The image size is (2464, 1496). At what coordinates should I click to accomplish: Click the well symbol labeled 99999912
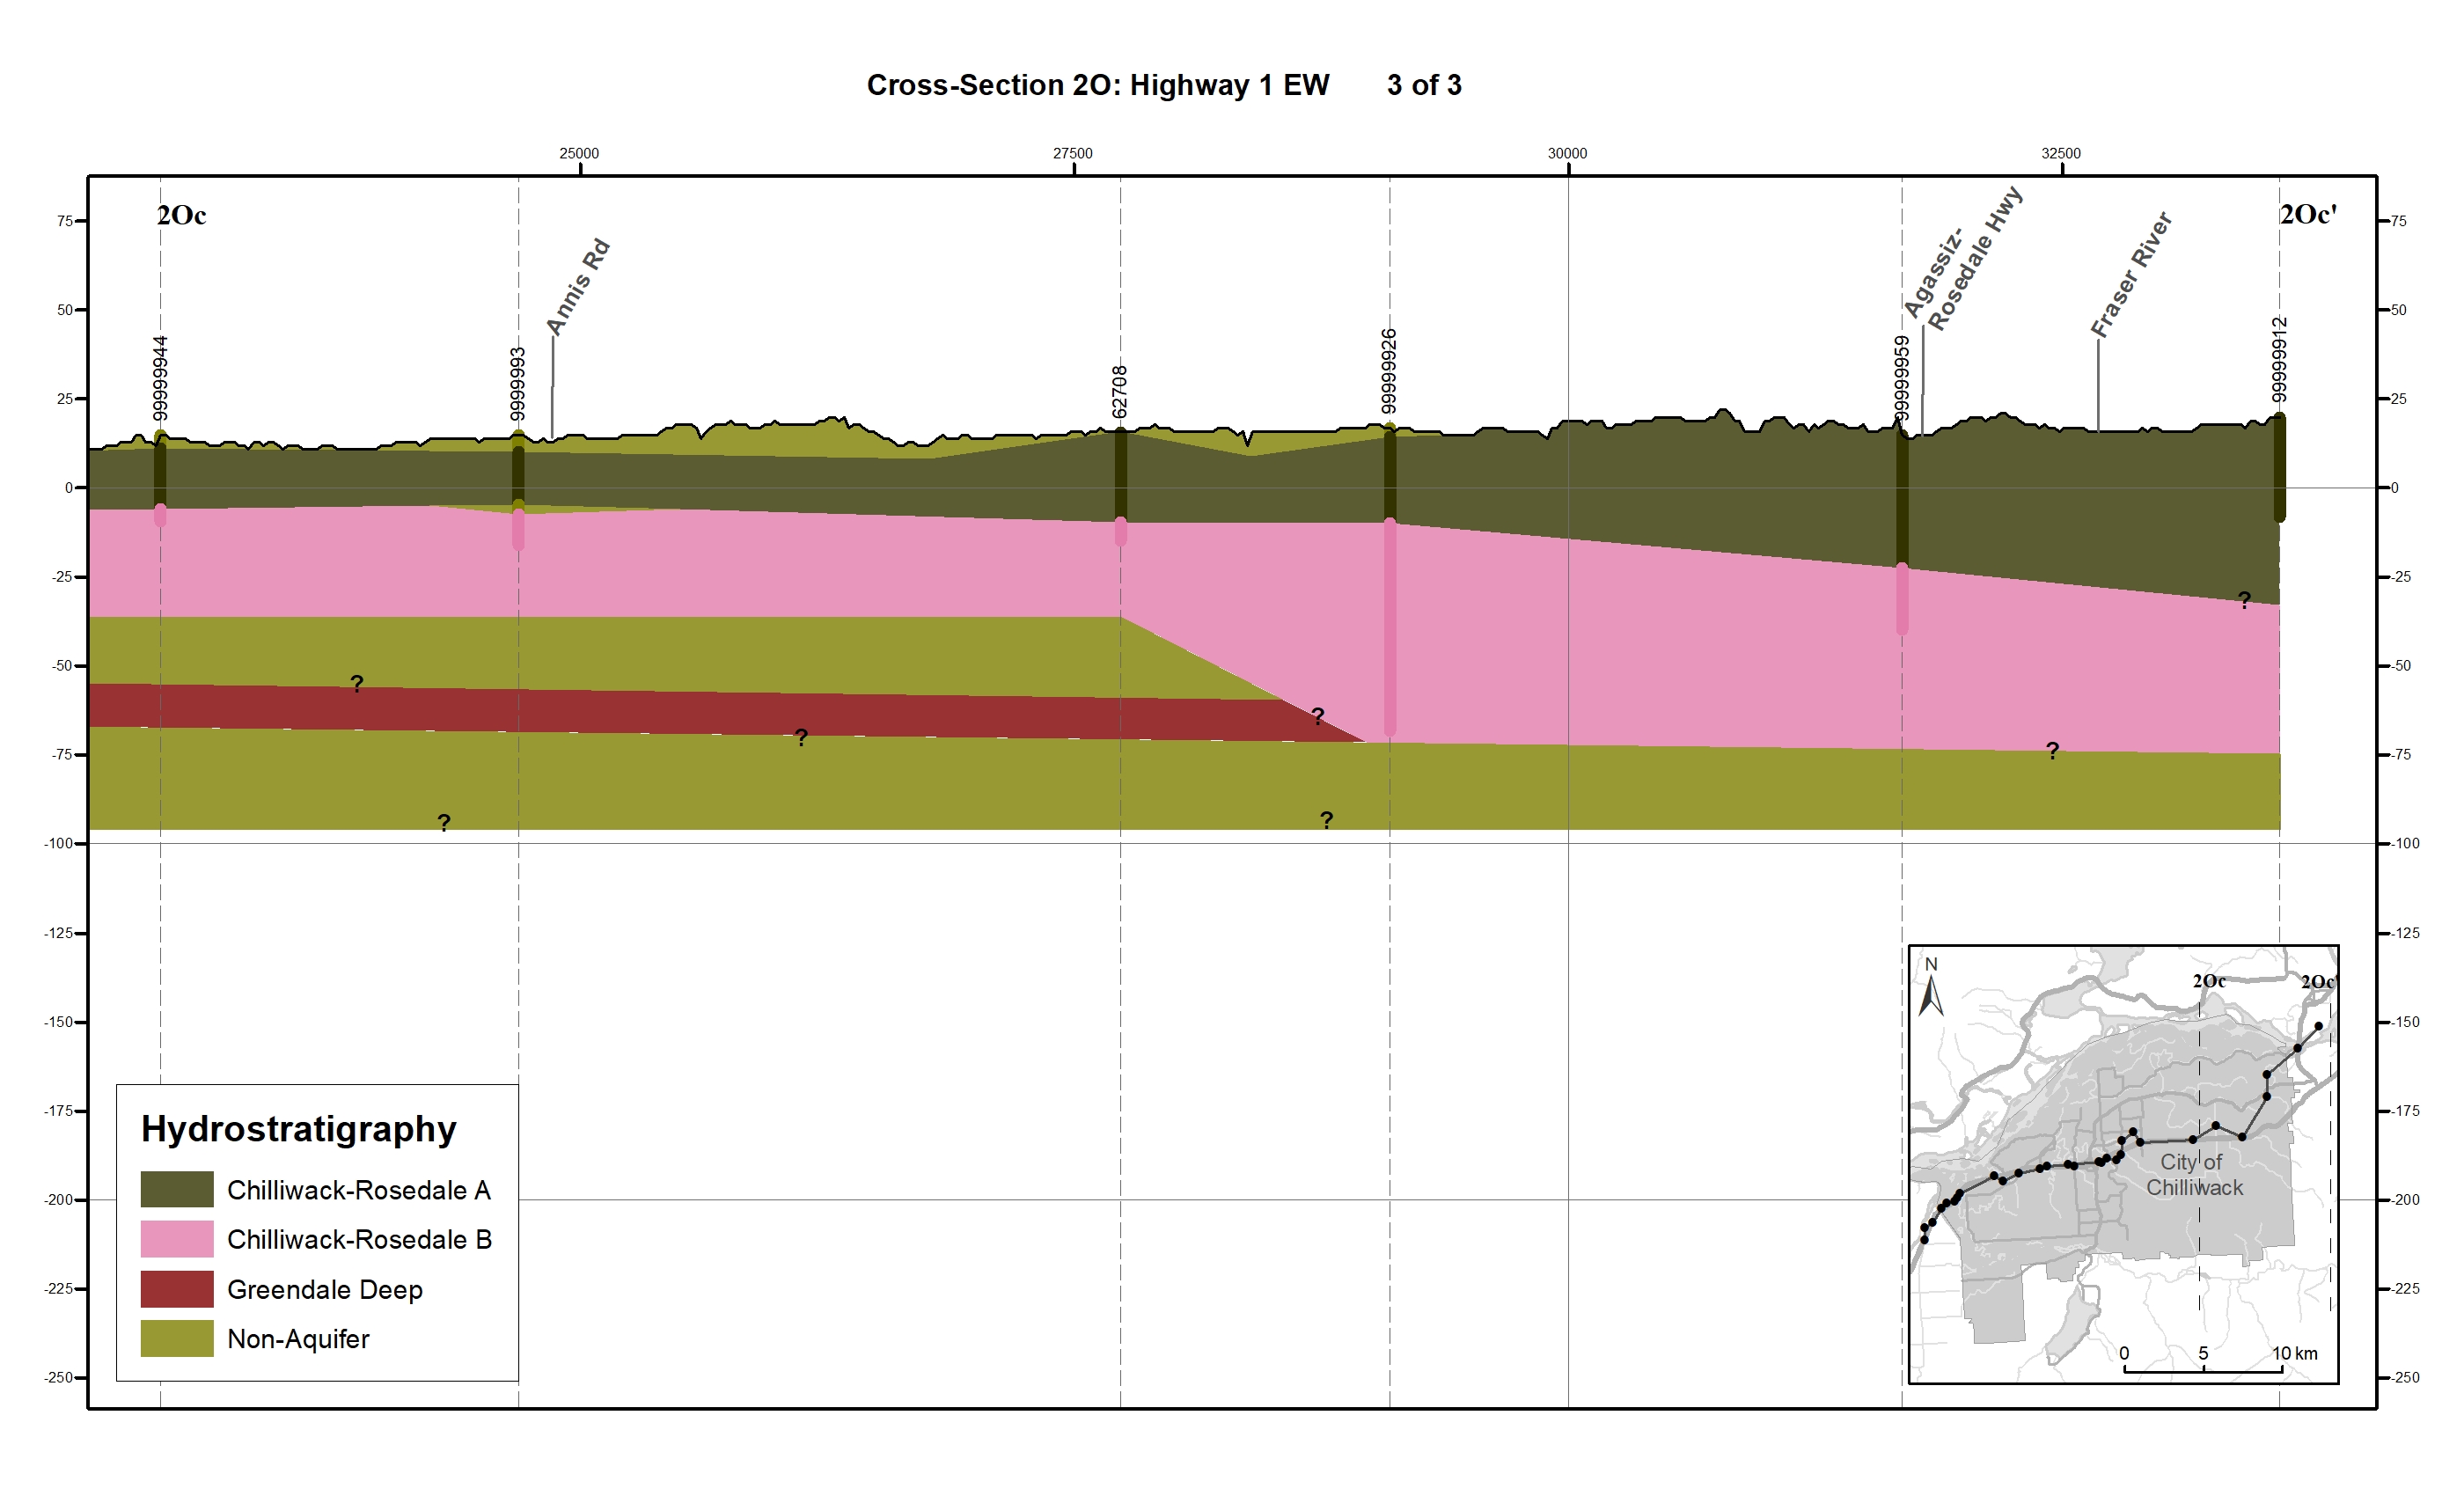coord(2280,470)
